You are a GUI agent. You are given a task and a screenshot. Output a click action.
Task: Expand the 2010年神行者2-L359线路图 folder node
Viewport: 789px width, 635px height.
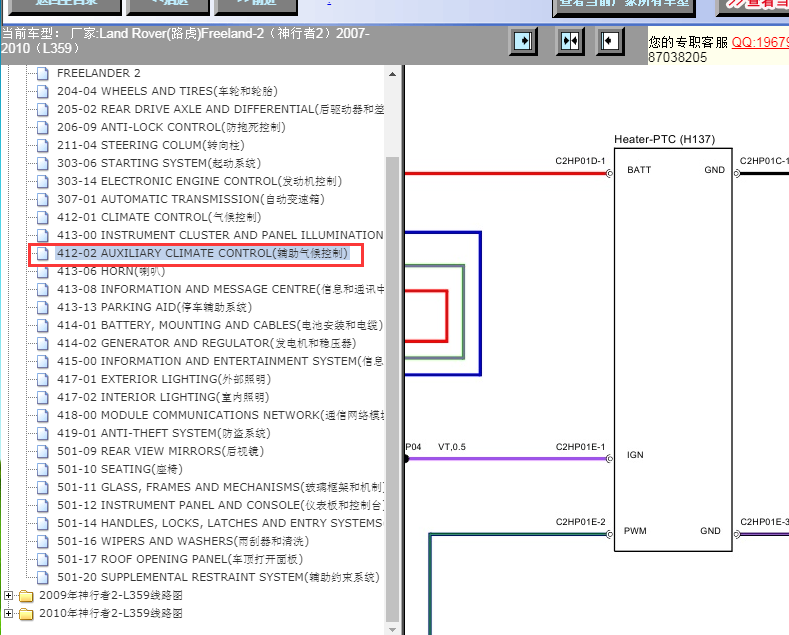pyautogui.click(x=9, y=613)
